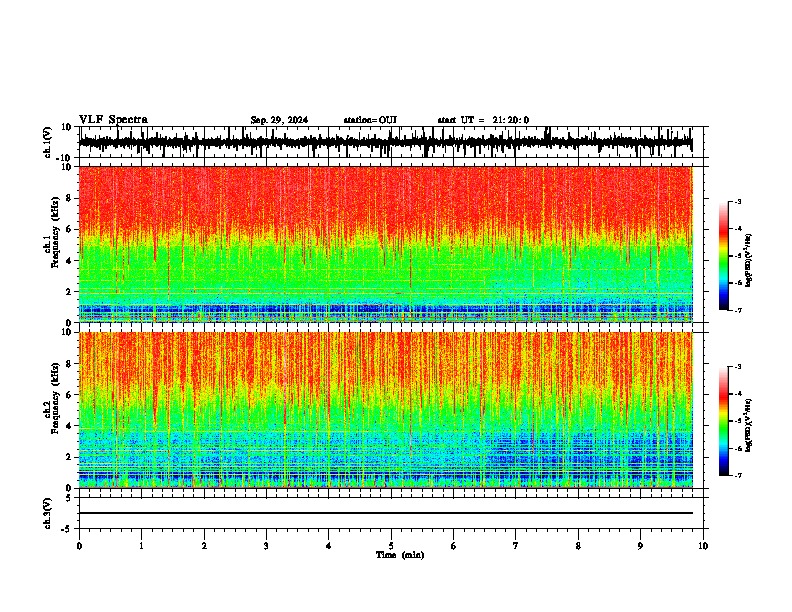The height and width of the screenshot is (612, 792).
Task: Click time axis tick label "0"
Action: tap(79, 546)
